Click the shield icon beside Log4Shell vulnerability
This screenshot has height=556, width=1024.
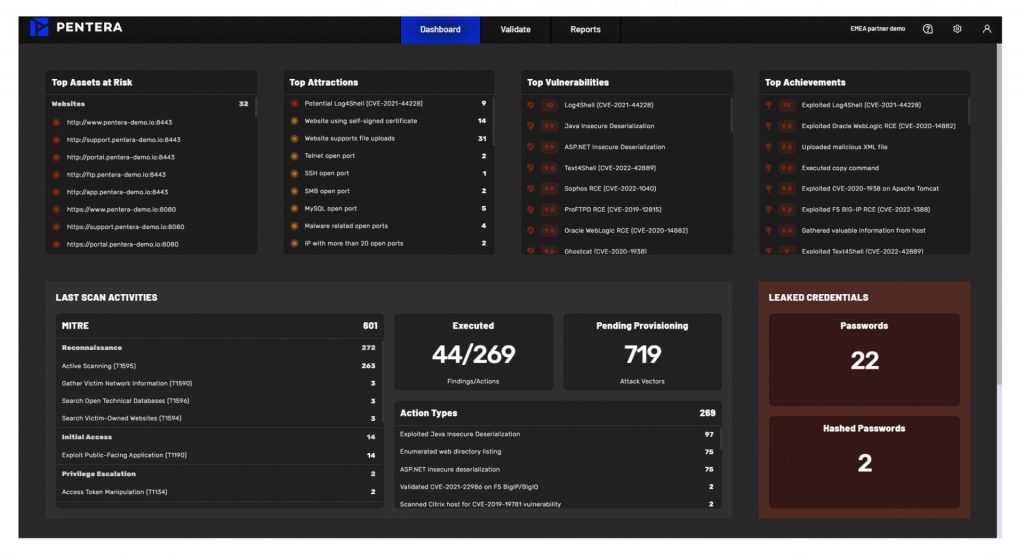[x=531, y=105]
